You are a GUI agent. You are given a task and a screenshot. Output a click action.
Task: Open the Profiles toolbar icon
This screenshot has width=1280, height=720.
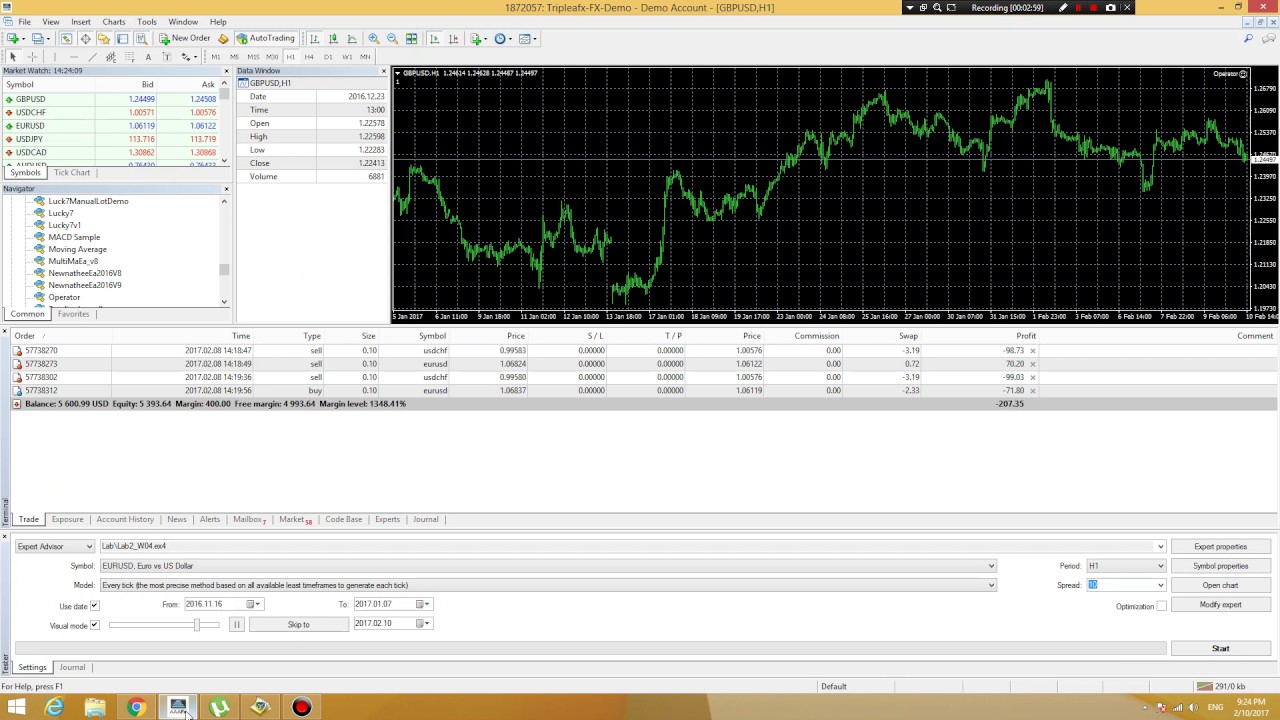pos(39,39)
